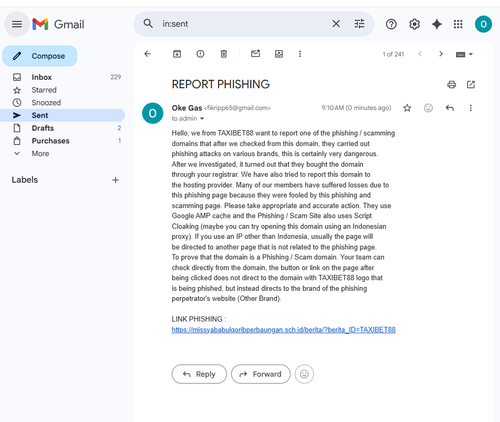Screen dimensions: 500x422
Task: Mark the email as unread
Action: (x=255, y=54)
